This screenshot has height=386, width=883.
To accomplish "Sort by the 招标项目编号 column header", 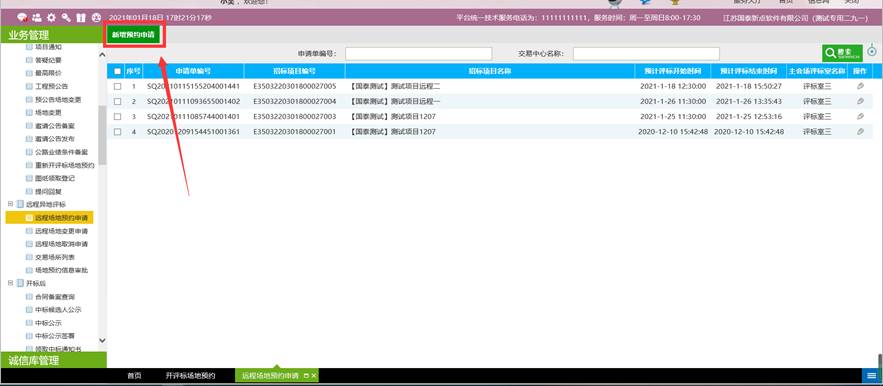I will 295,71.
